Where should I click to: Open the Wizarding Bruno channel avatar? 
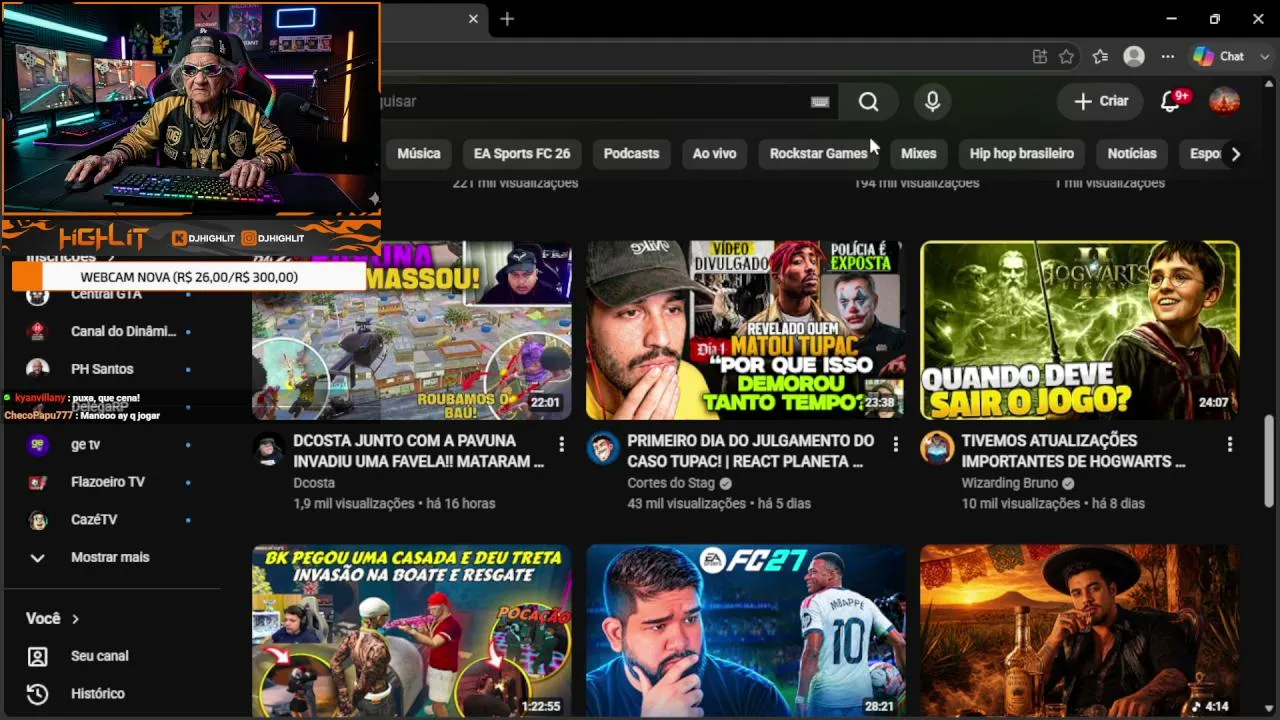(x=937, y=449)
